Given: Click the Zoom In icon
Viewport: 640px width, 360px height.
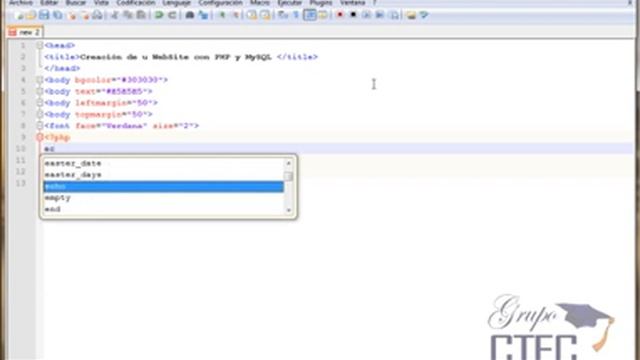Looking at the screenshot, I should [222, 16].
